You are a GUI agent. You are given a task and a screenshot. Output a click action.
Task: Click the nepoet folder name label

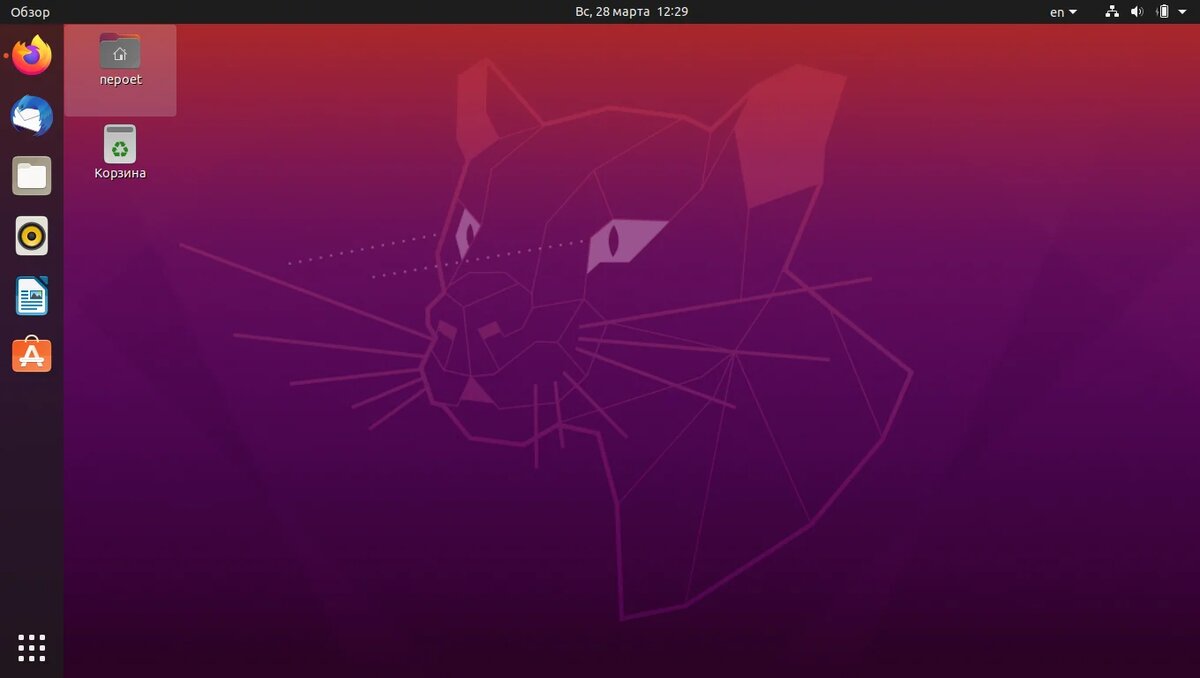119,81
